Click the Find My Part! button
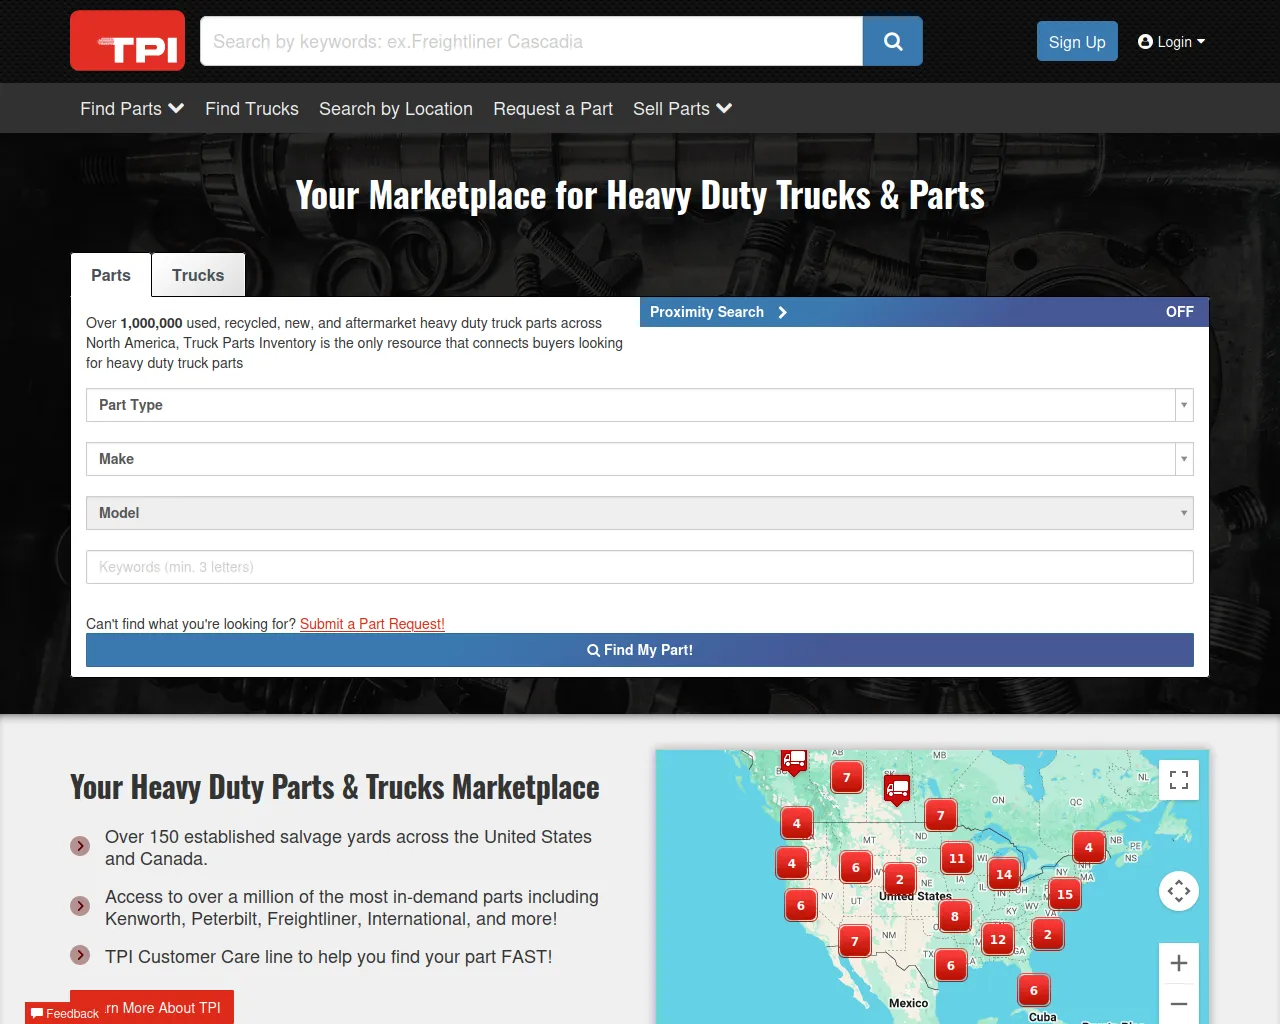This screenshot has width=1280, height=1024. coord(640,650)
